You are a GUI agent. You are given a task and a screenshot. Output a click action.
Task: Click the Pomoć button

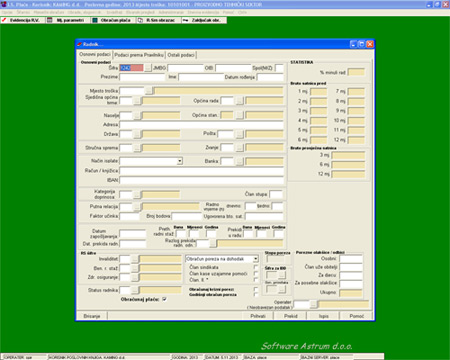tap(356, 316)
